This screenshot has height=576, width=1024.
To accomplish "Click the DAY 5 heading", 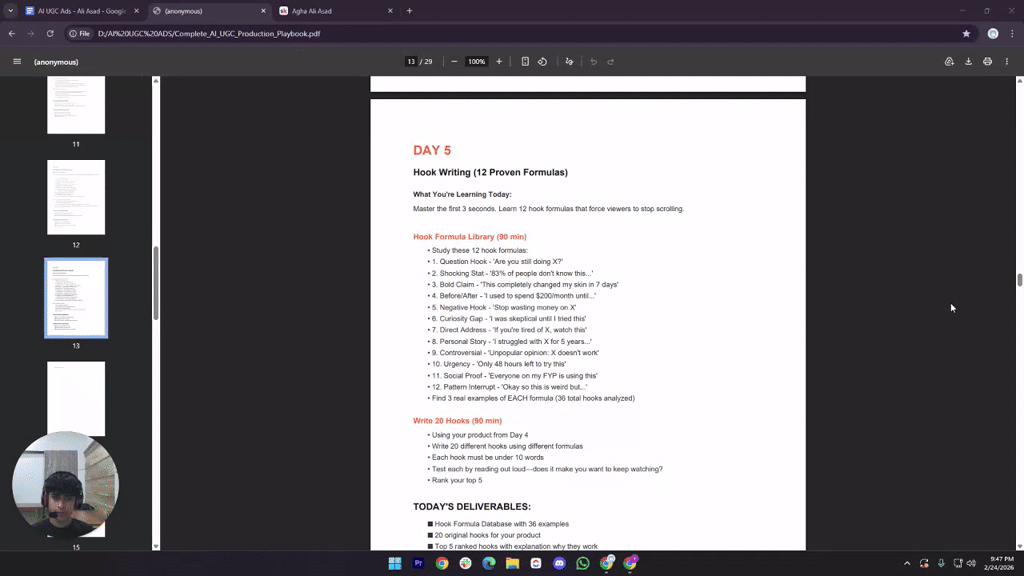I will 432,150.
